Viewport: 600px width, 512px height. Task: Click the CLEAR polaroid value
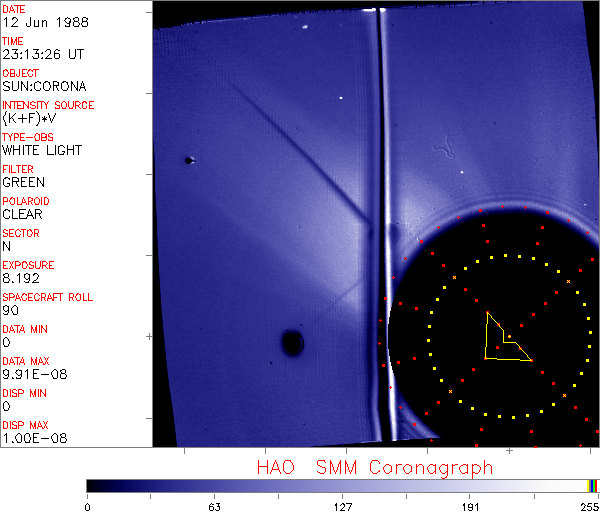tap(22, 214)
